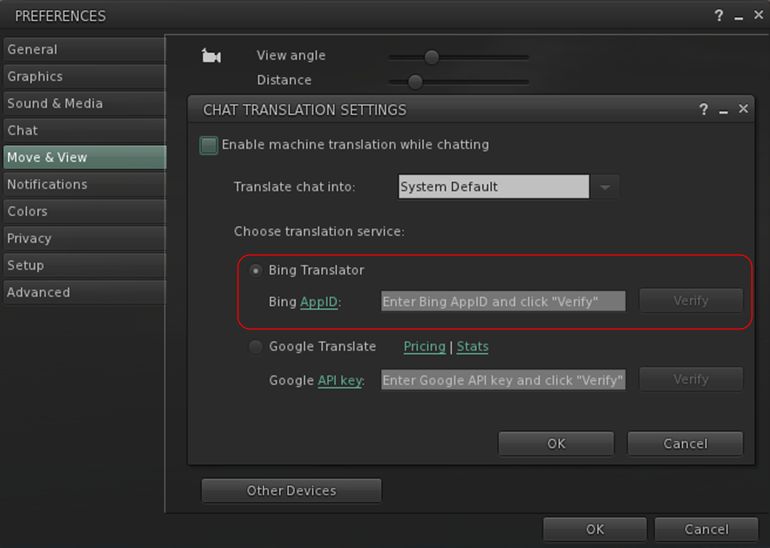
Task: Click the Bing AppID link
Action: coord(319,302)
